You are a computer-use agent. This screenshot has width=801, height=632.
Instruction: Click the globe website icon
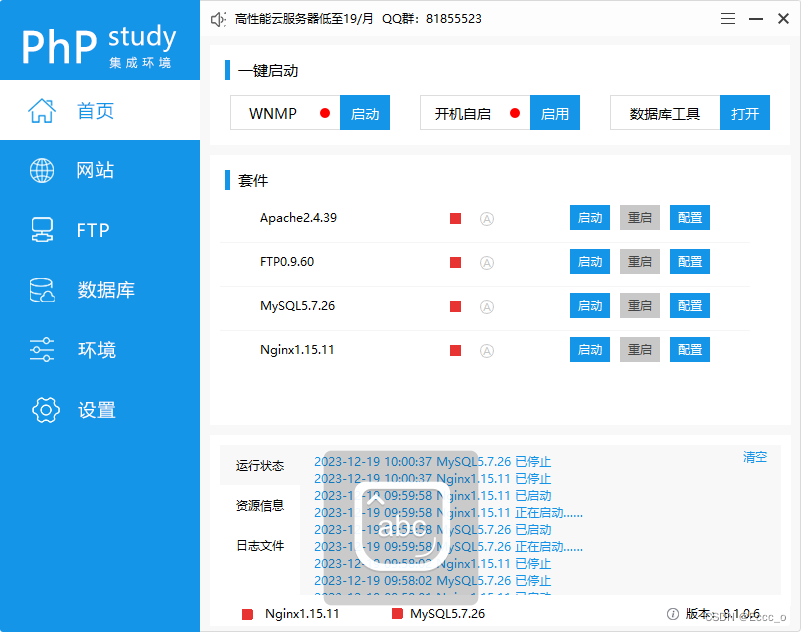42,170
